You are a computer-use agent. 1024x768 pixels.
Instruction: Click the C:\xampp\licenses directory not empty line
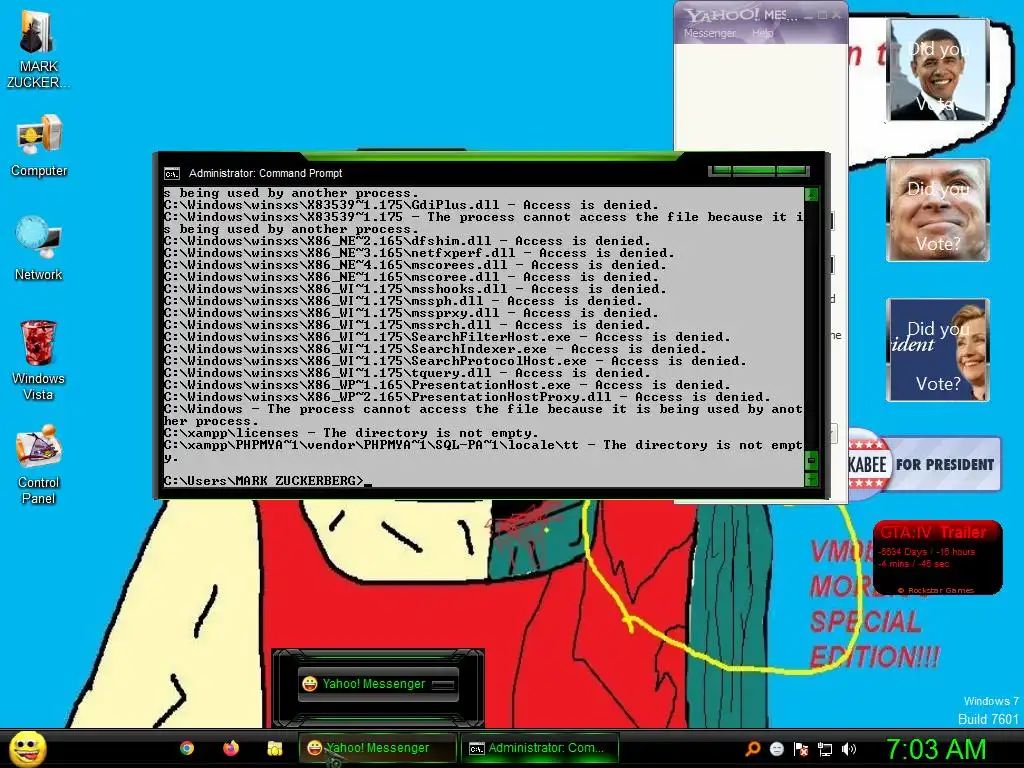click(x=351, y=433)
